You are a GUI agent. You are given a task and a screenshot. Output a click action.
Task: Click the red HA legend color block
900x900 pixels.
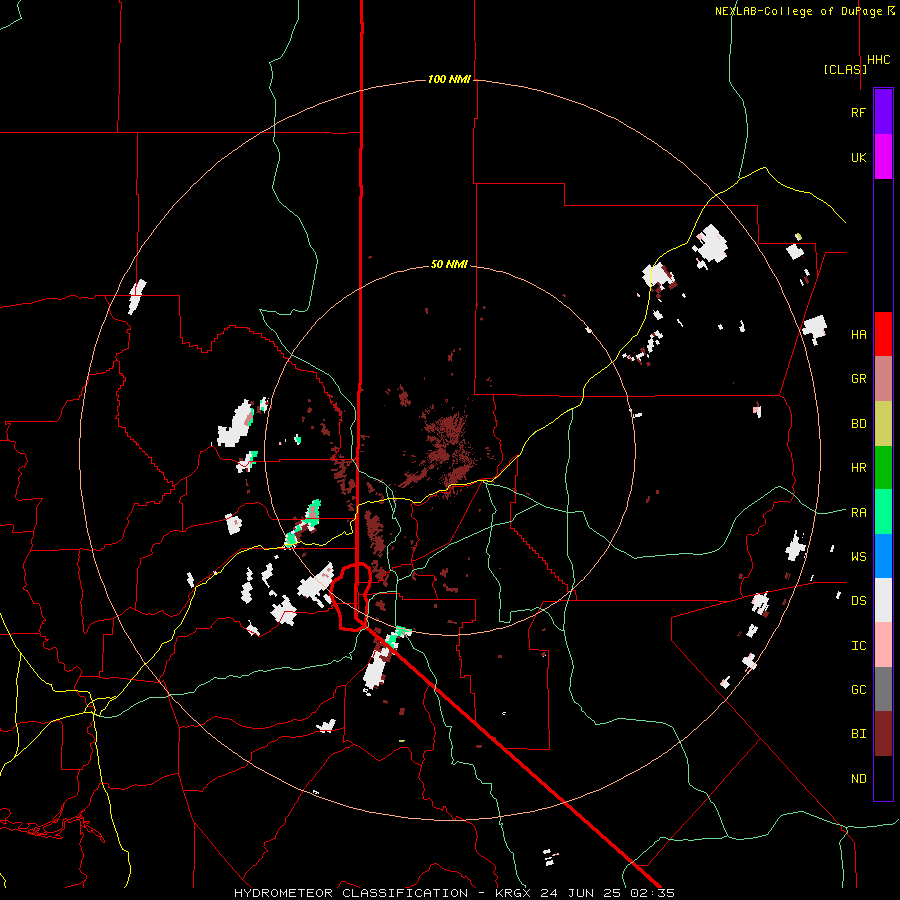883,334
